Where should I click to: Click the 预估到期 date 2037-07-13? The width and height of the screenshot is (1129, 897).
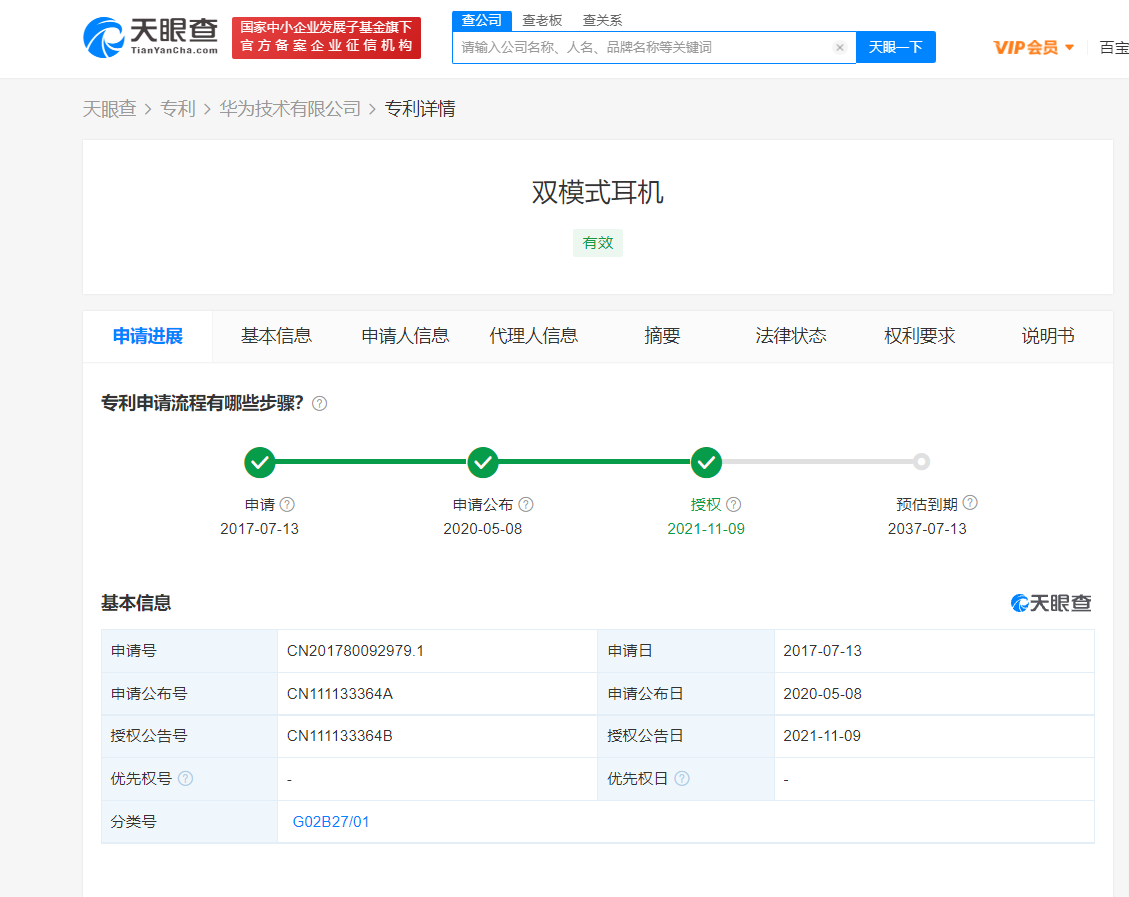[x=927, y=529]
